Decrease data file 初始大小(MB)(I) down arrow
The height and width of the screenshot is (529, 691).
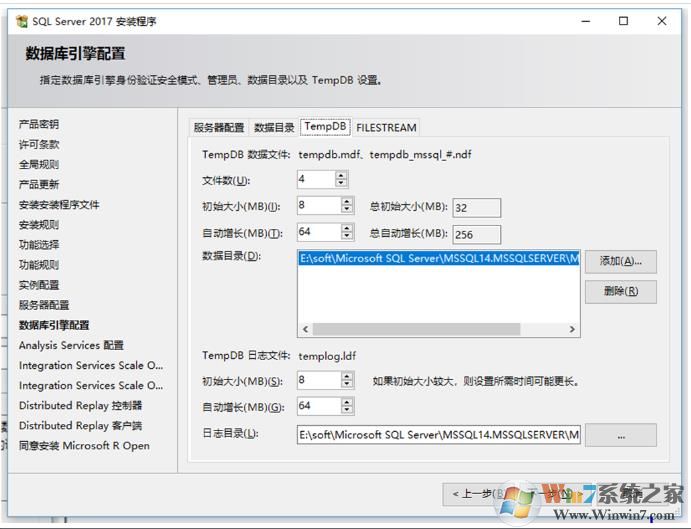coord(347,209)
